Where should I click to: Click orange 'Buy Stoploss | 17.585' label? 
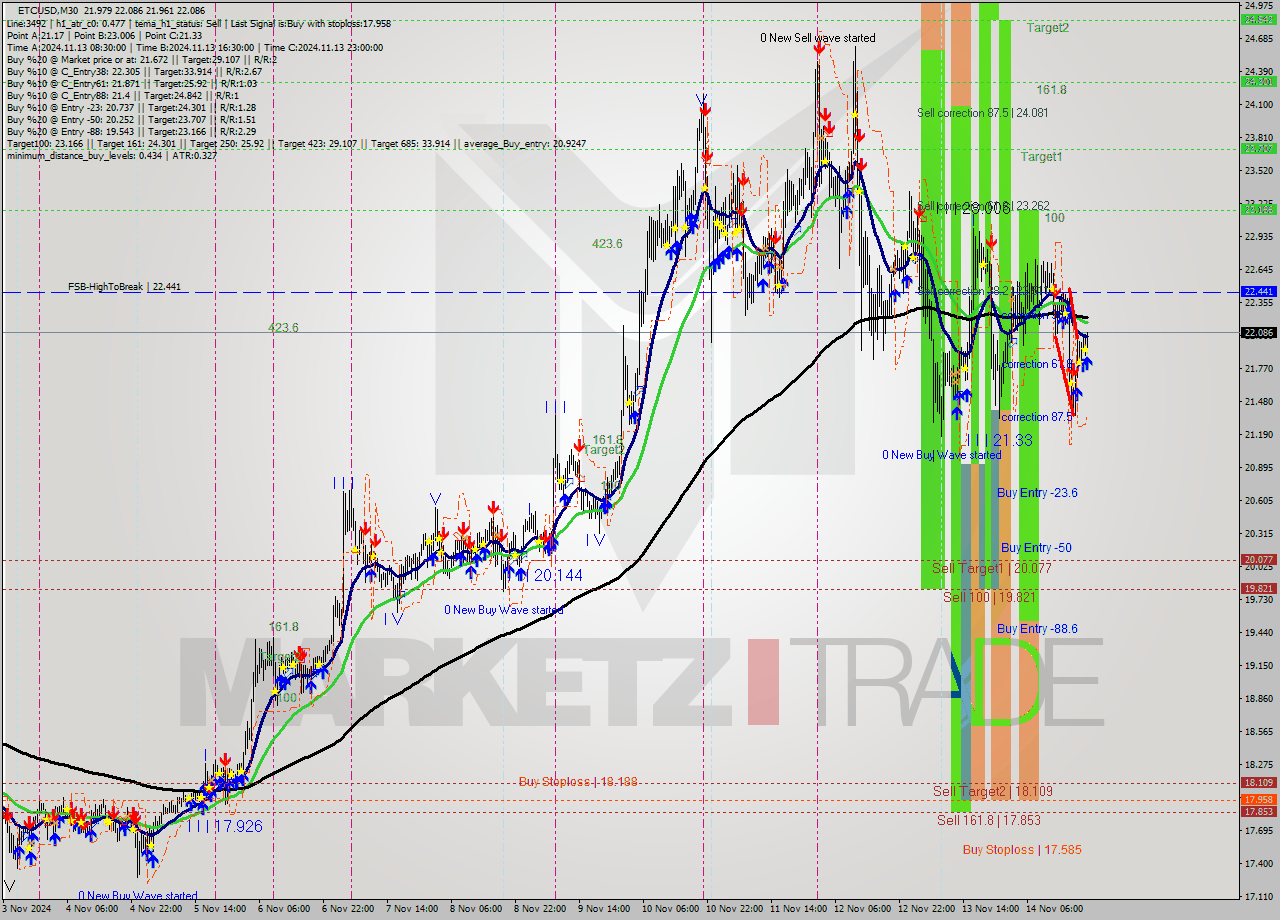pos(1022,850)
